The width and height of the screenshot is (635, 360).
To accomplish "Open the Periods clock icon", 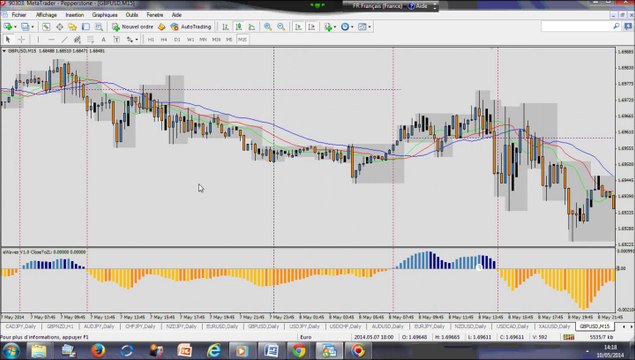I will 345,27.
